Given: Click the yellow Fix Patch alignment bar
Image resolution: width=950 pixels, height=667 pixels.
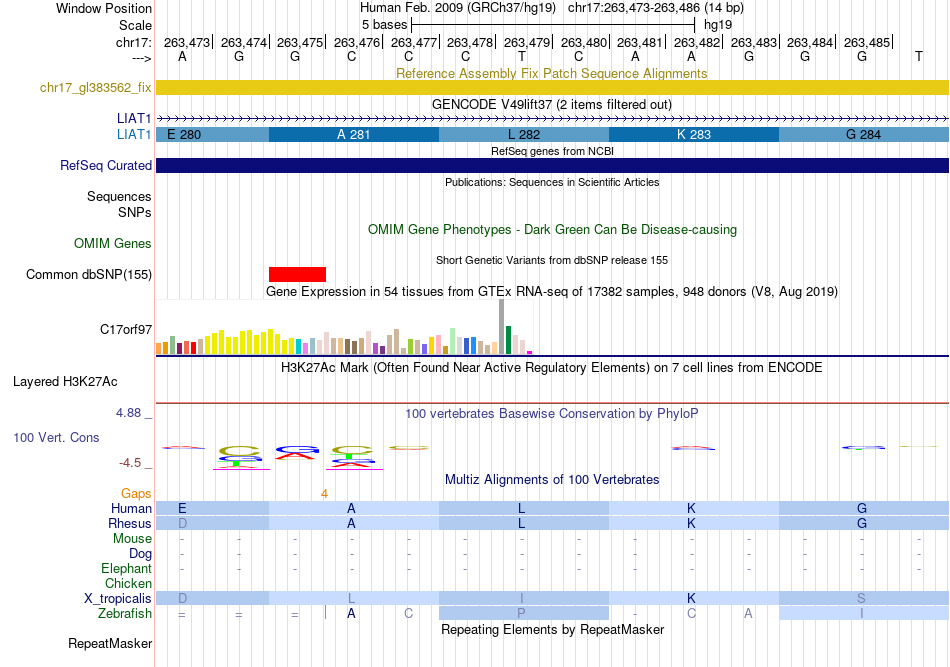Looking at the screenshot, I should pyautogui.click(x=552, y=88).
